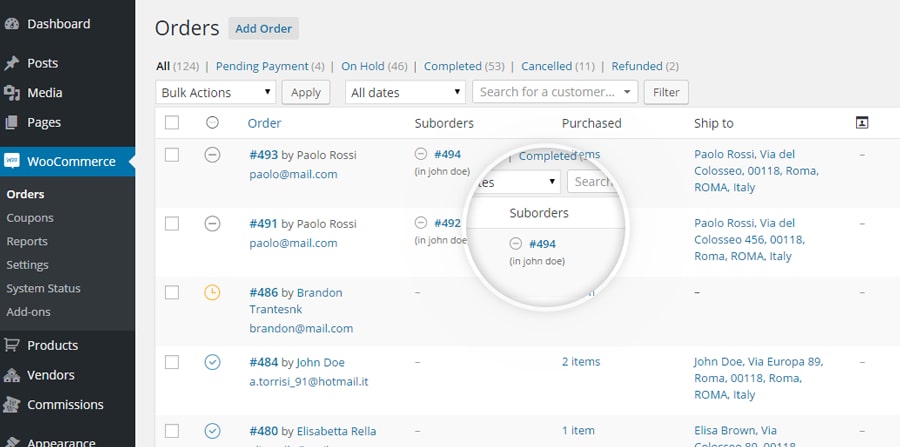Click John Doe ship-to address Via Europa 89
The width and height of the screenshot is (900, 447).
click(x=758, y=378)
